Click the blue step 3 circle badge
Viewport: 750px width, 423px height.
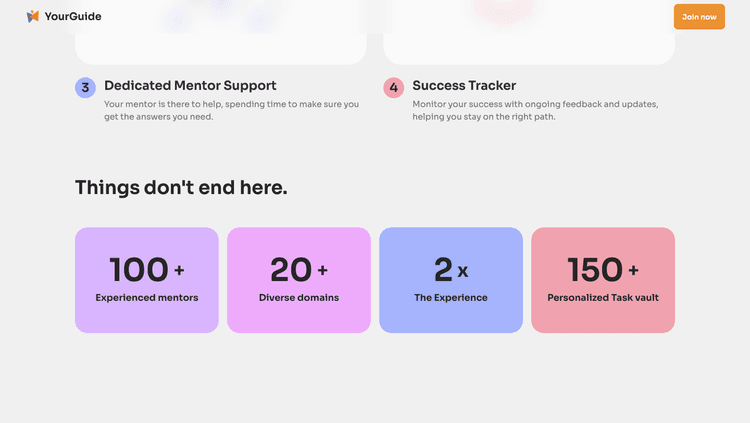point(85,88)
